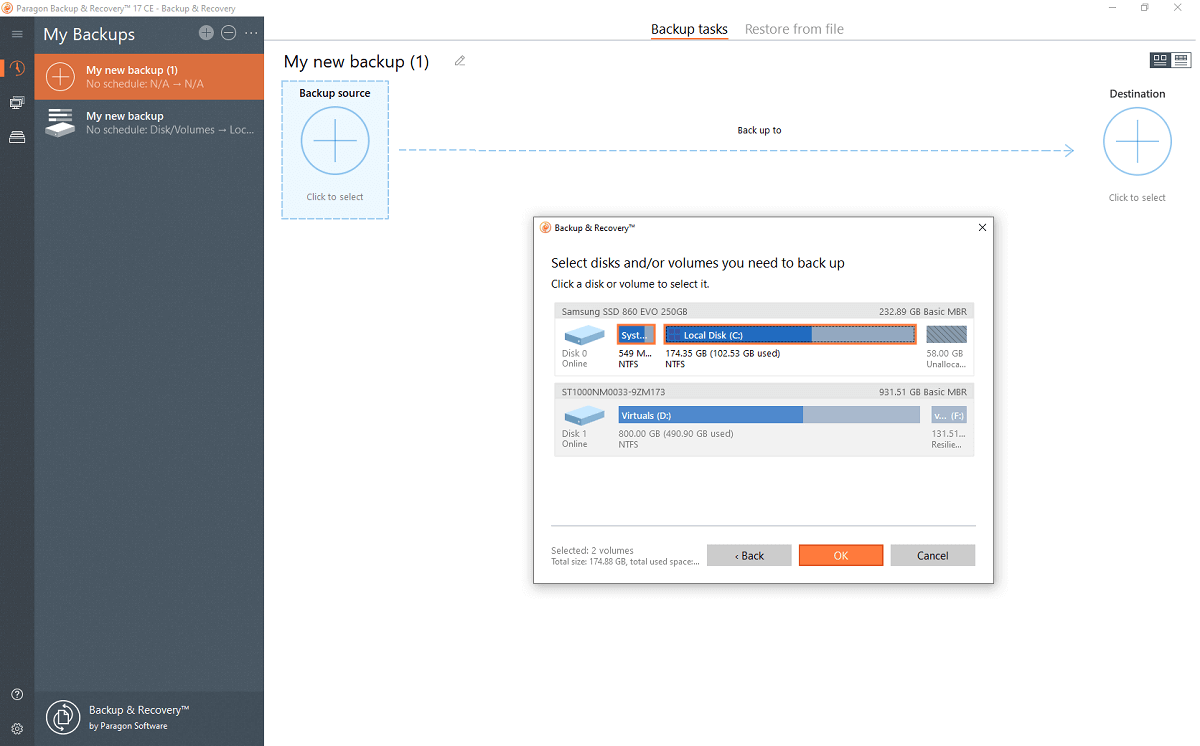Open the hamburger menu in sidebar
The width and height of the screenshot is (1200, 746).
(x=17, y=34)
